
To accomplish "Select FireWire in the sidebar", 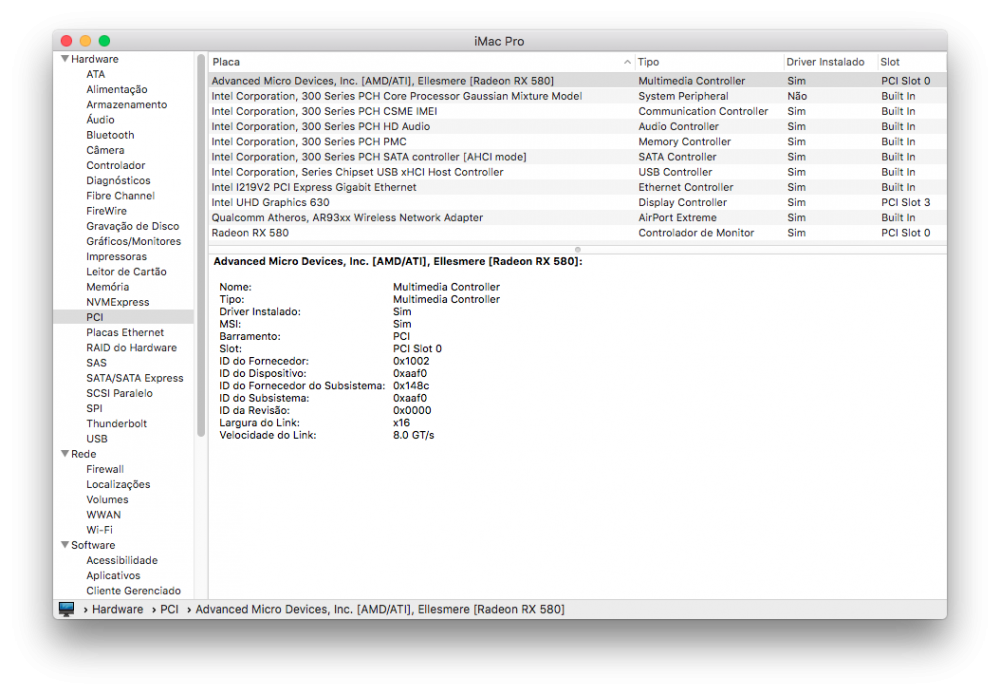I will coord(107,211).
